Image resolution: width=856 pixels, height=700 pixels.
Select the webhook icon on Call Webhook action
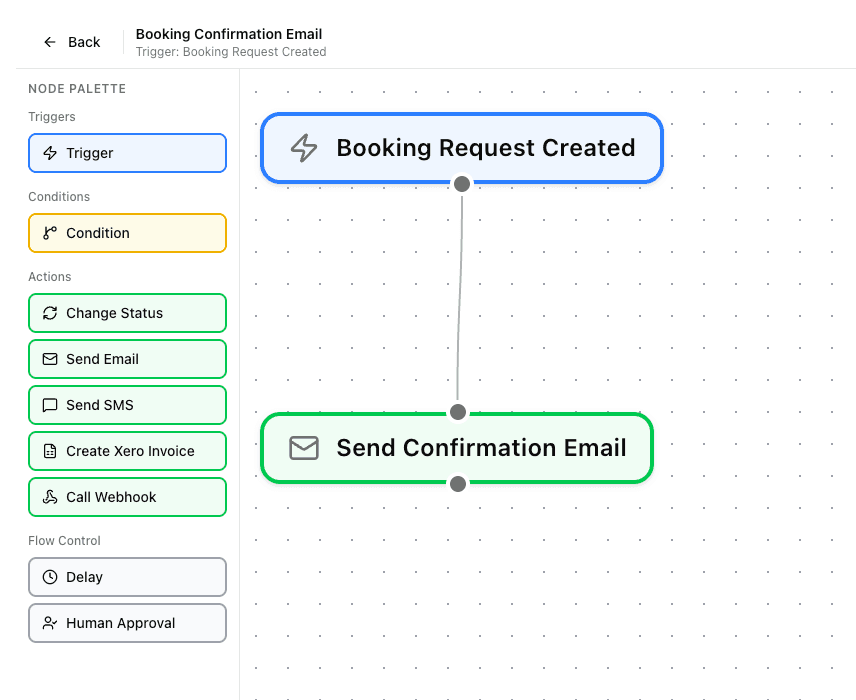coord(49,497)
